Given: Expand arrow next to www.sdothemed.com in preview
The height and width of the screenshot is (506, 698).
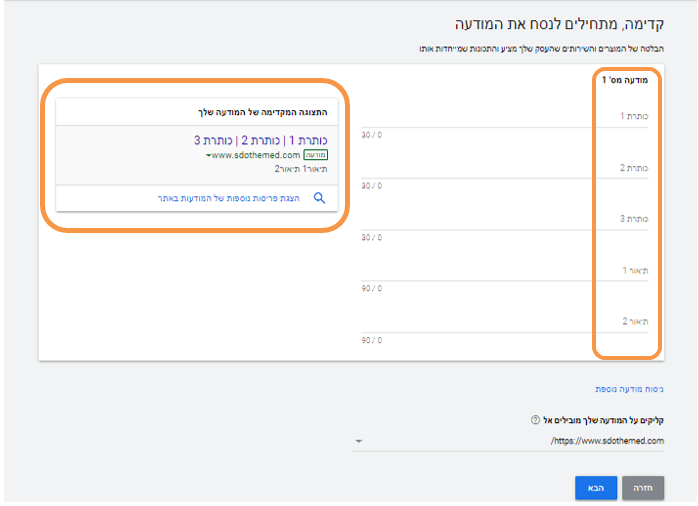Looking at the screenshot, I should click(x=209, y=157).
